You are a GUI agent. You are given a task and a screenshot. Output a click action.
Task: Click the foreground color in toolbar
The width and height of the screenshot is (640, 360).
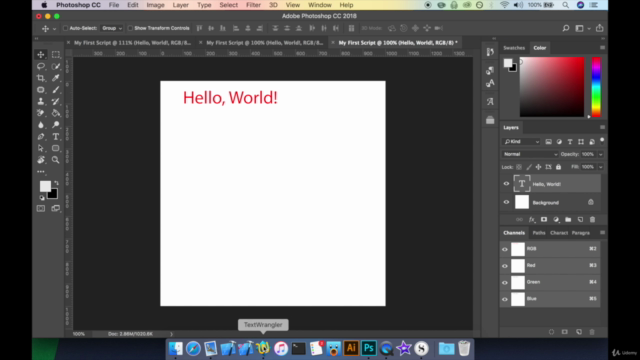pos(45,186)
